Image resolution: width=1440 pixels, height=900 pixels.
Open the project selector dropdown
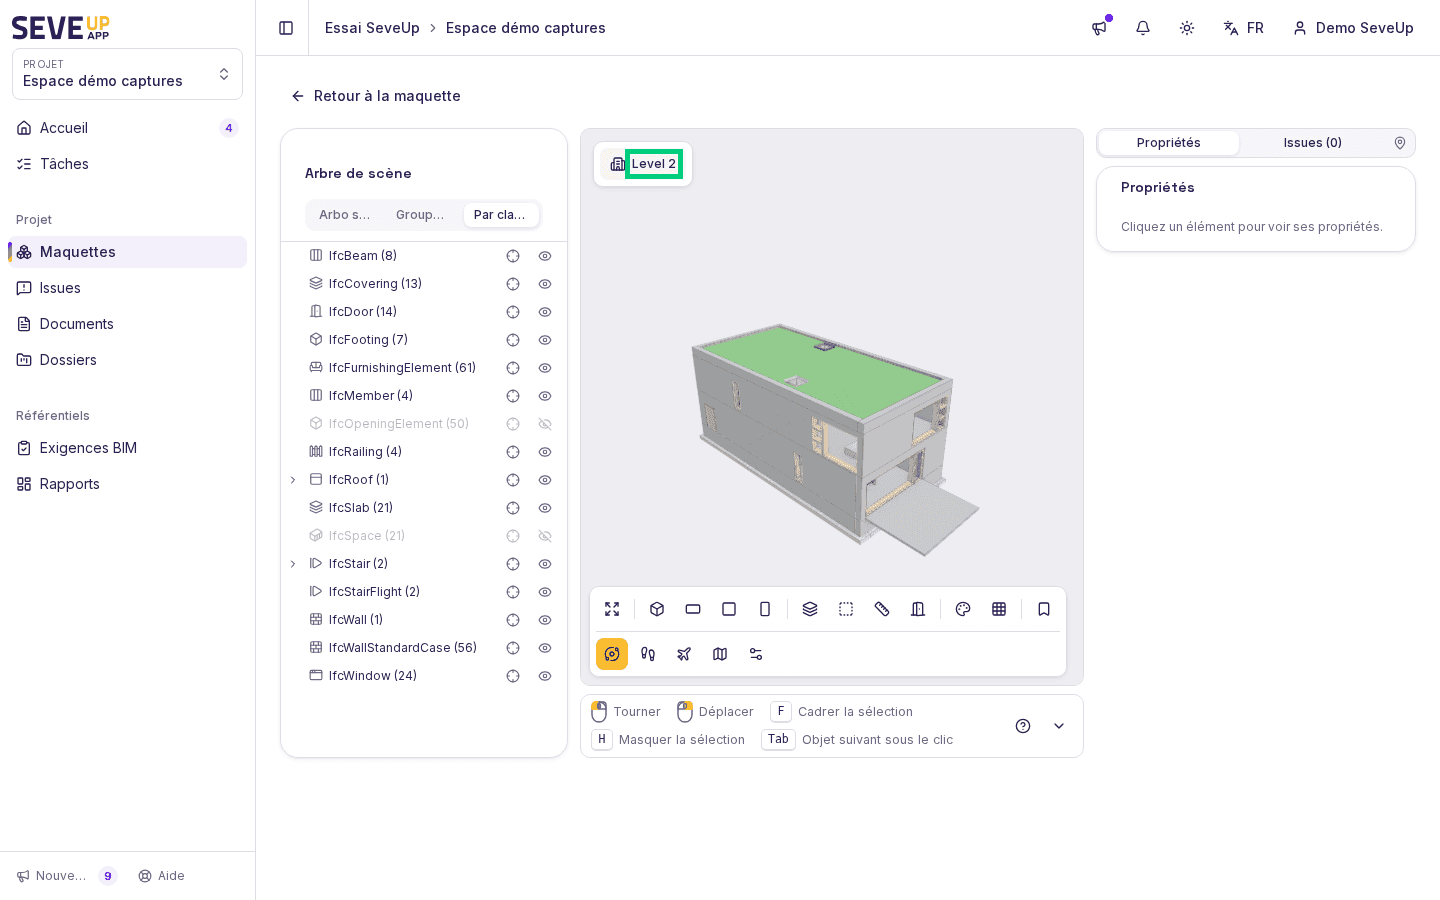tap(127, 74)
